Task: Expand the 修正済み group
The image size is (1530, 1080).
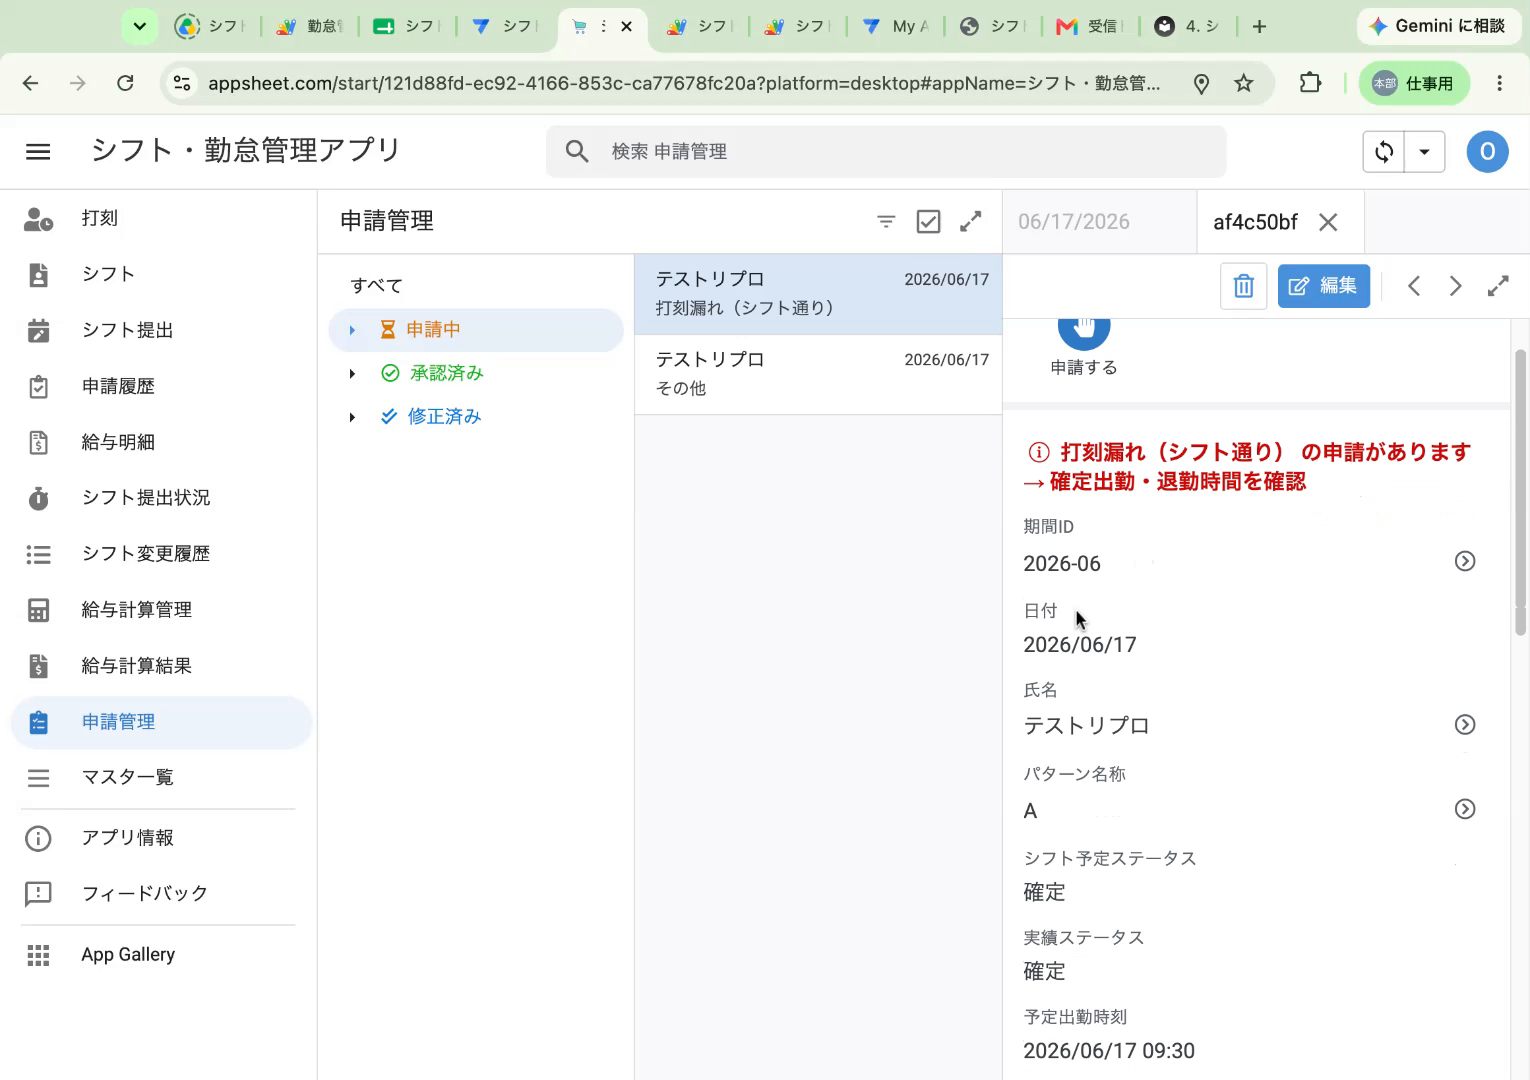Action: pyautogui.click(x=352, y=417)
